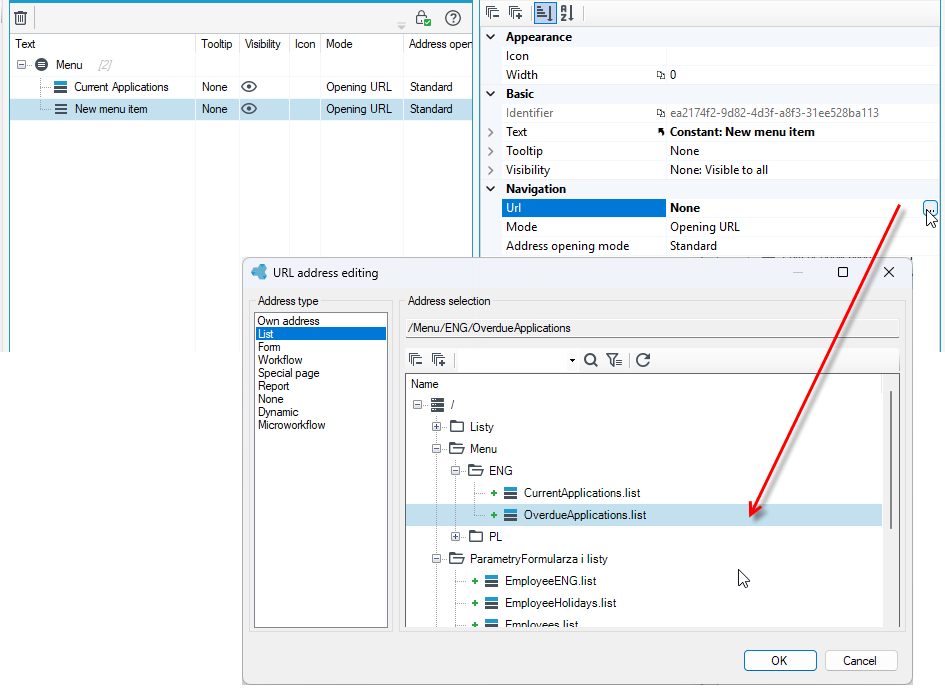Confirm with the OK button
Image resolution: width=945 pixels, height=688 pixels.
point(780,660)
